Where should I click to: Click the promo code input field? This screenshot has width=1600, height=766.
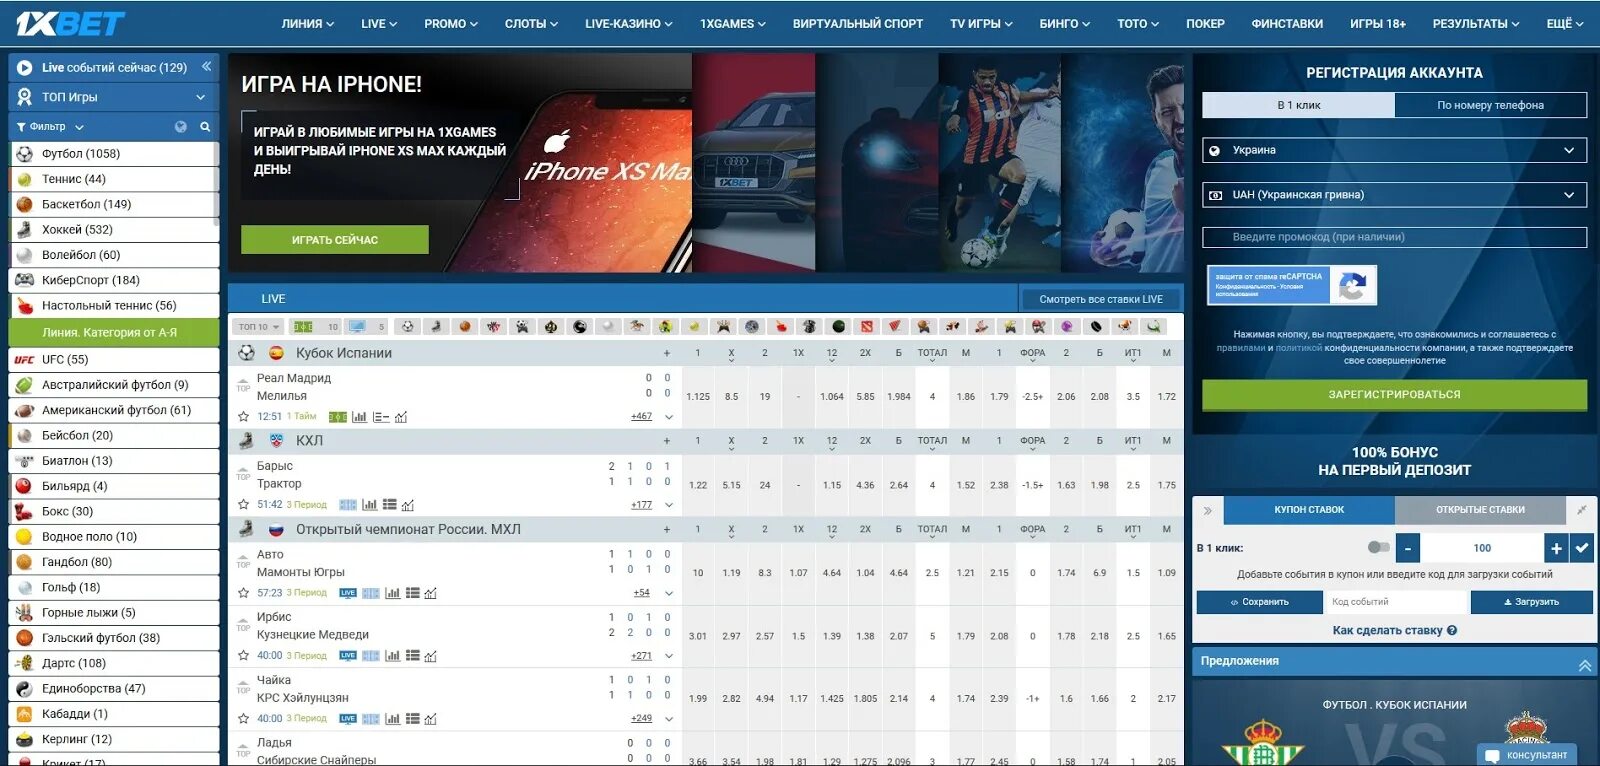(1394, 237)
